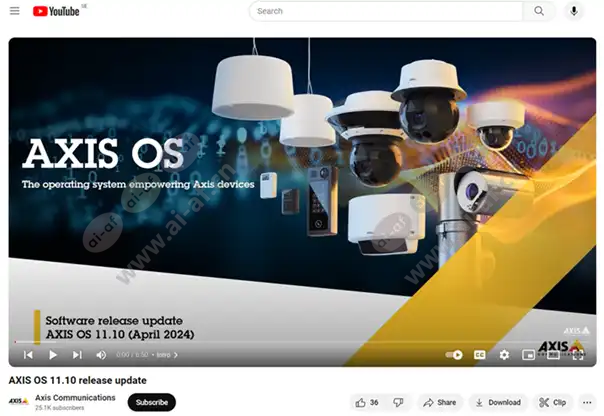
Task: Focus the Search input field
Action: pos(386,11)
